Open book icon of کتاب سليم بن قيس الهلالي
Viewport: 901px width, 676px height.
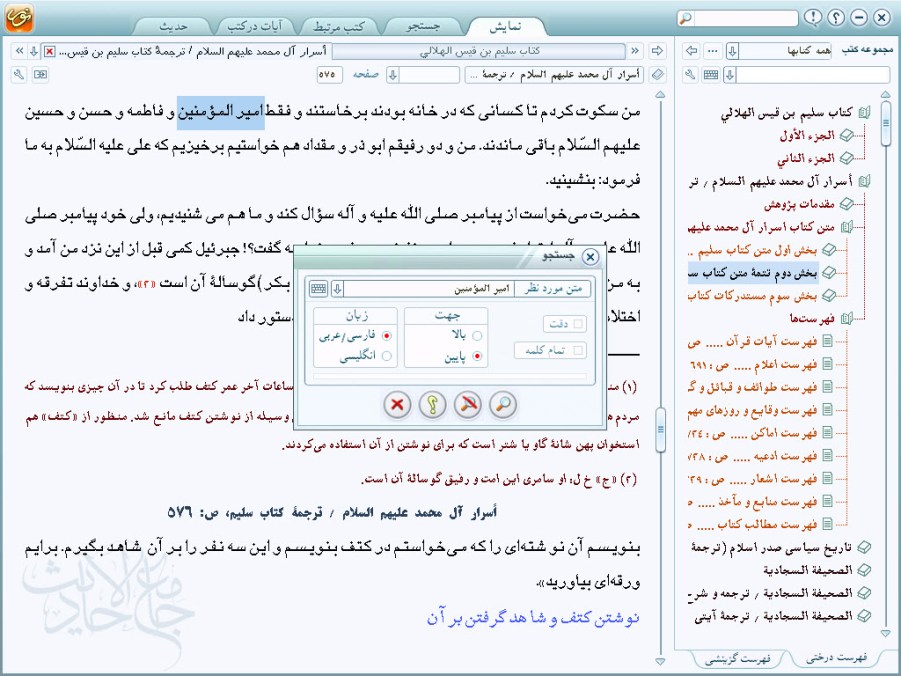[x=864, y=113]
